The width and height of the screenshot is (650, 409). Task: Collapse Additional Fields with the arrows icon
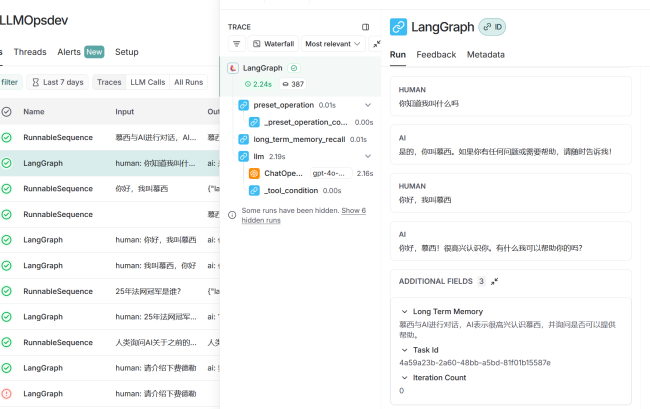494,281
